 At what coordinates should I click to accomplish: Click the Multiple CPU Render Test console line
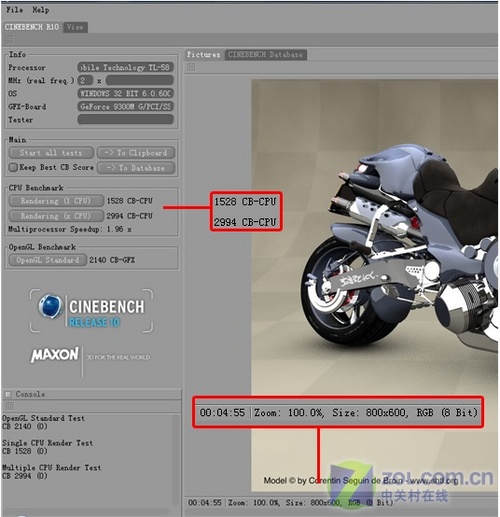(x=52, y=468)
